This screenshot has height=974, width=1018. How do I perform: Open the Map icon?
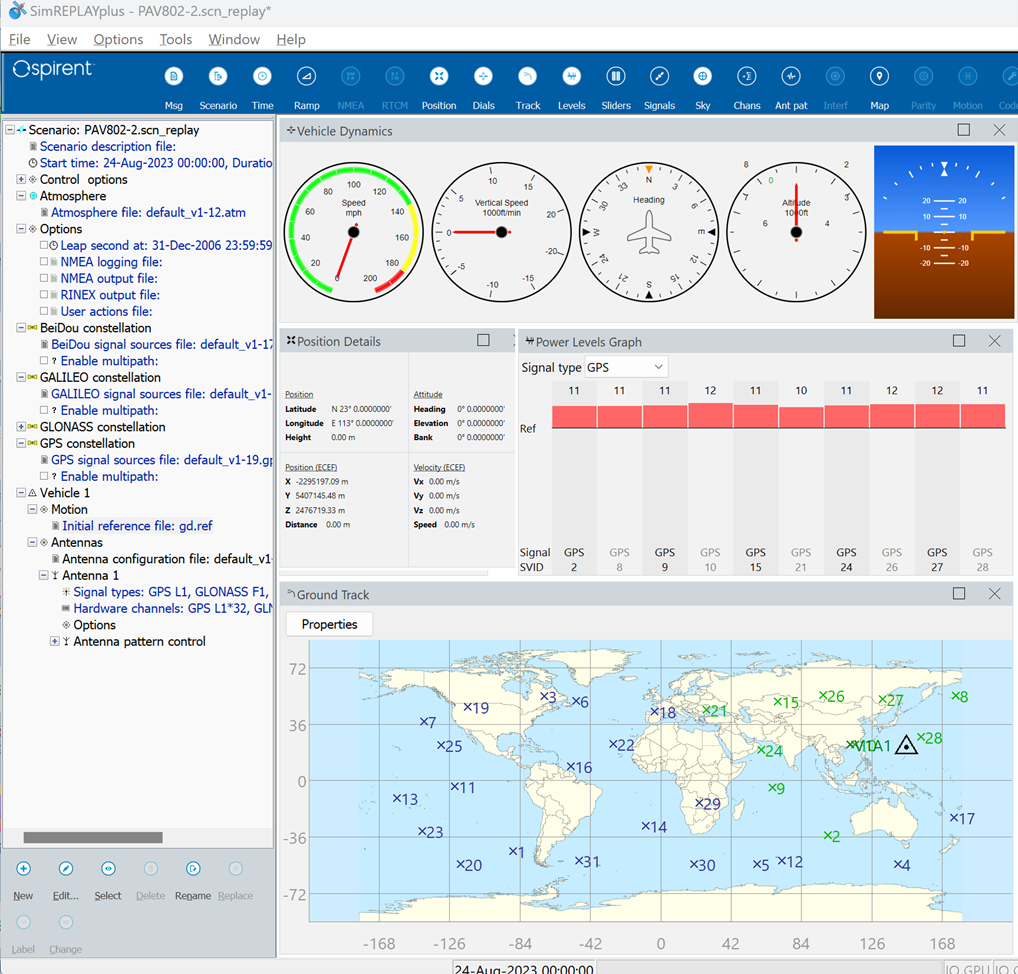pos(879,77)
